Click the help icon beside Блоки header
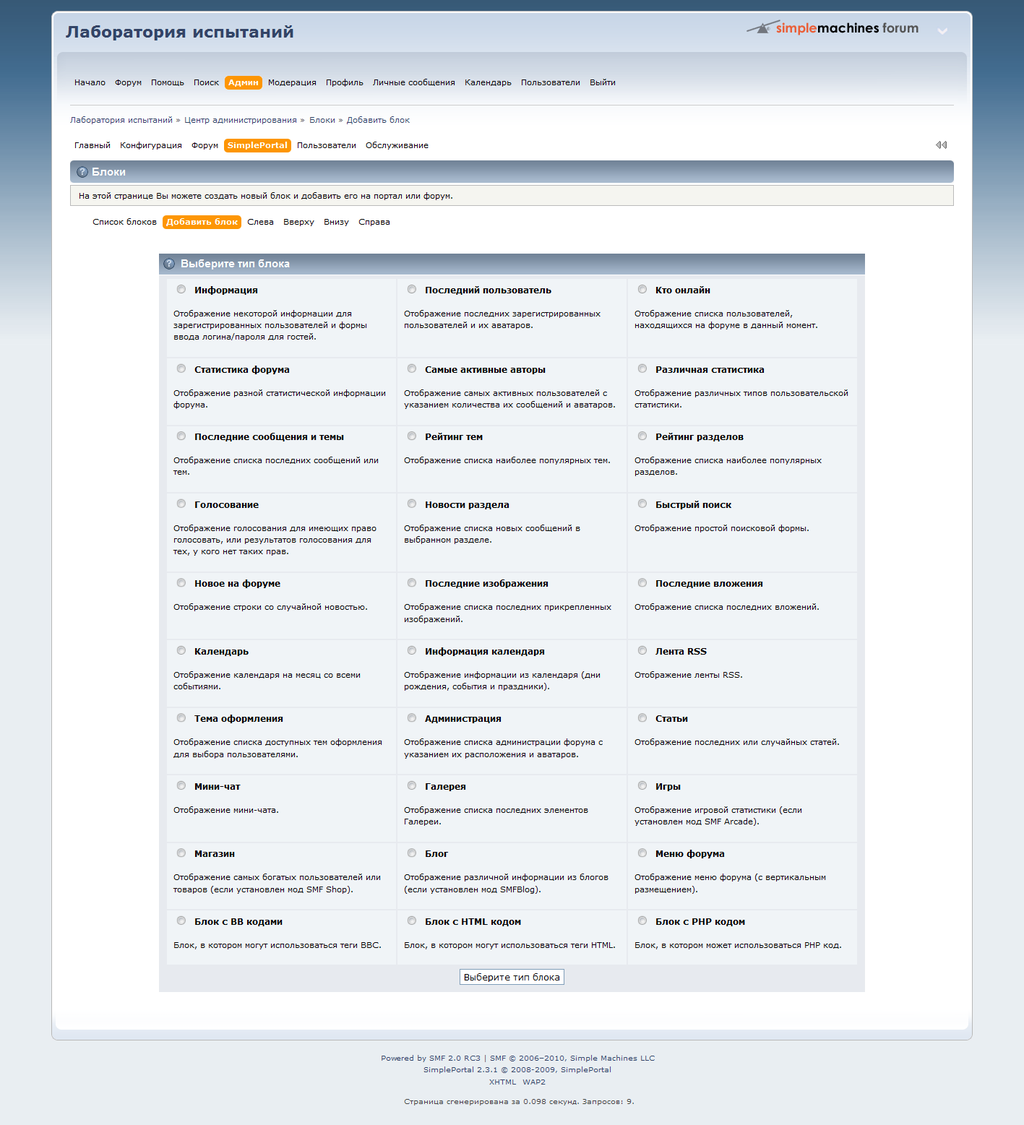Image resolution: width=1024 pixels, height=1125 pixels. tap(82, 172)
